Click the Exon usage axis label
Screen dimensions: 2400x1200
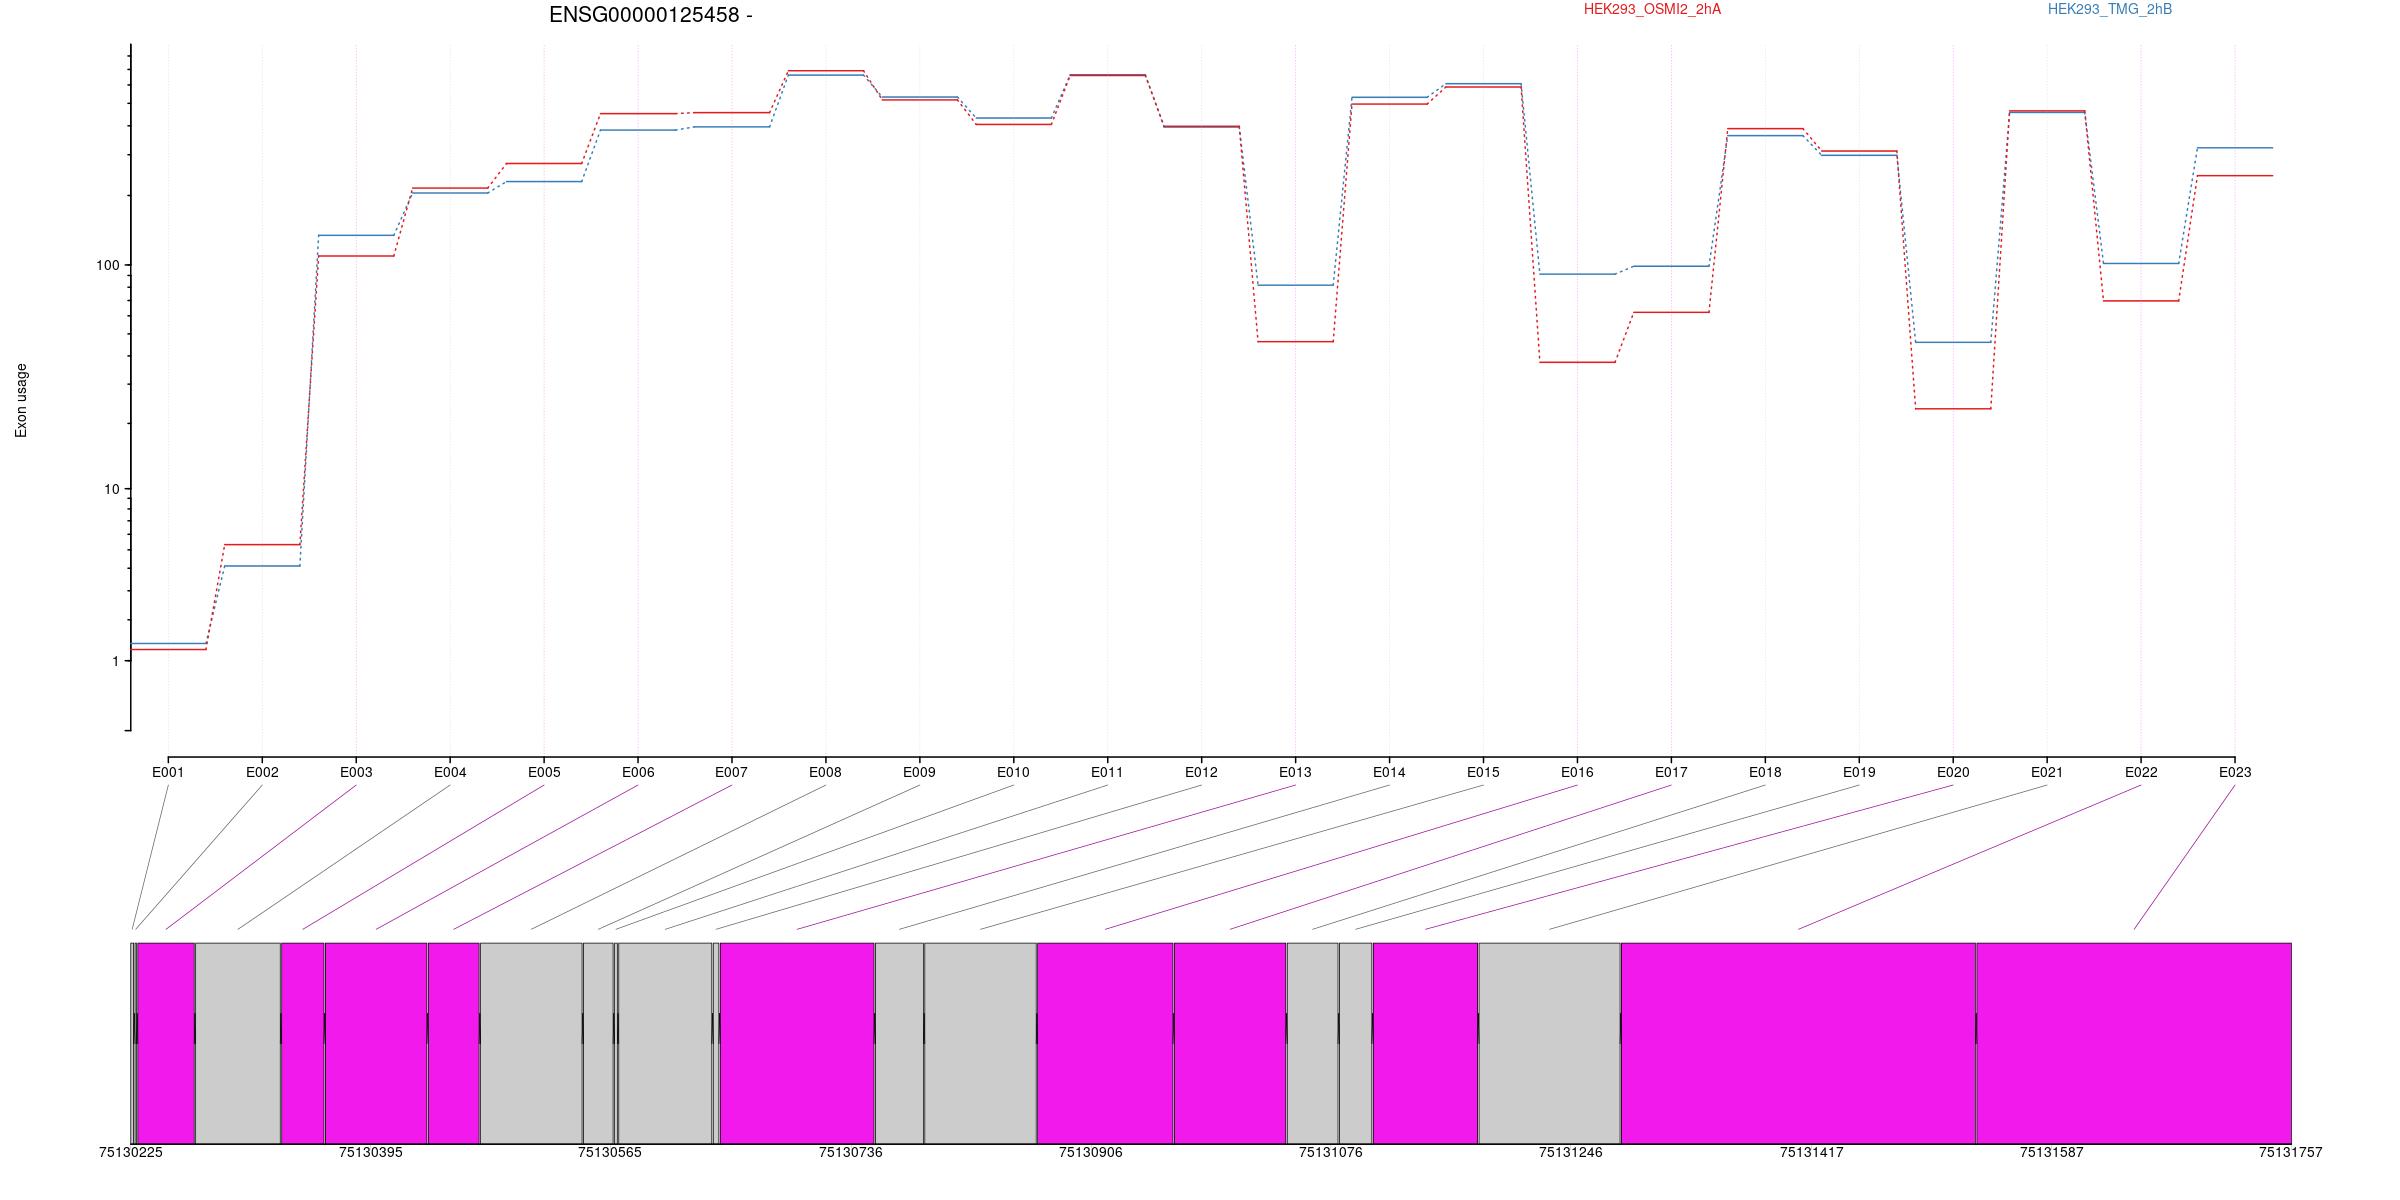[x=21, y=400]
